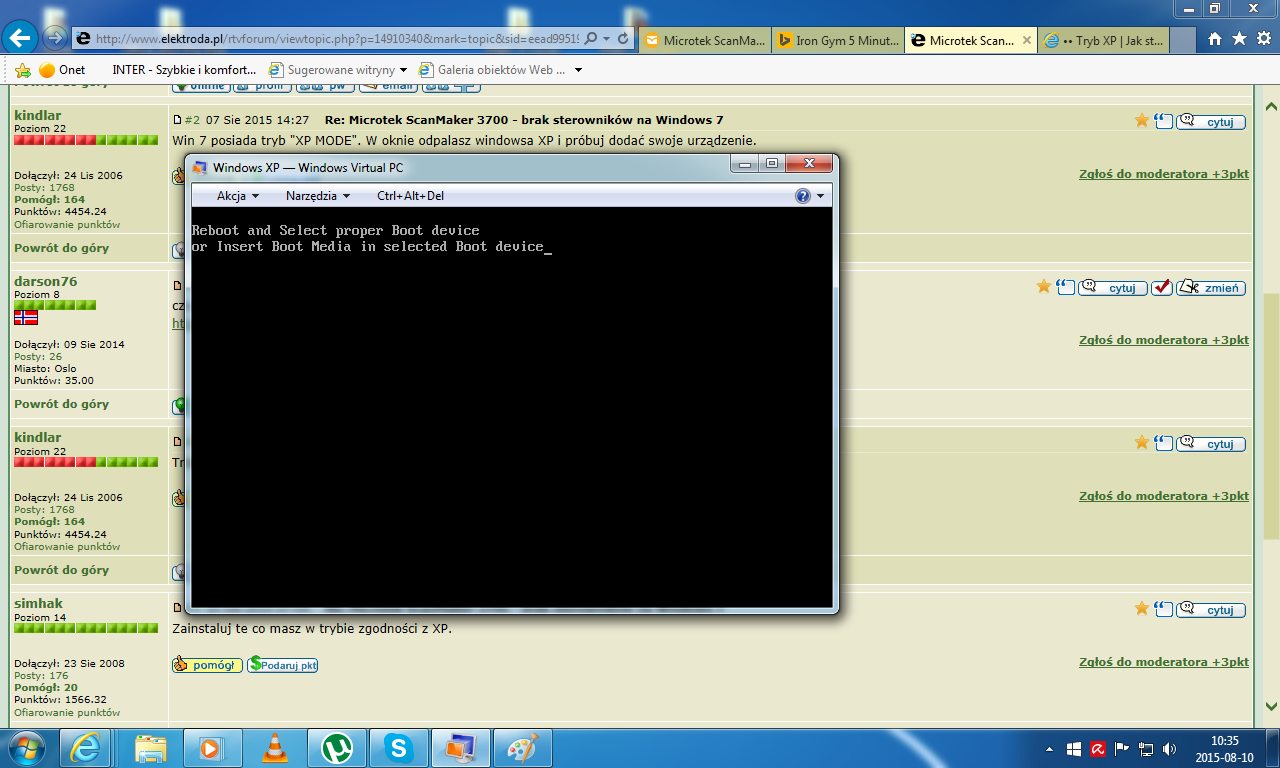Image resolution: width=1280 pixels, height=768 pixels.
Task: Open Paint from the taskbar
Action: click(522, 748)
